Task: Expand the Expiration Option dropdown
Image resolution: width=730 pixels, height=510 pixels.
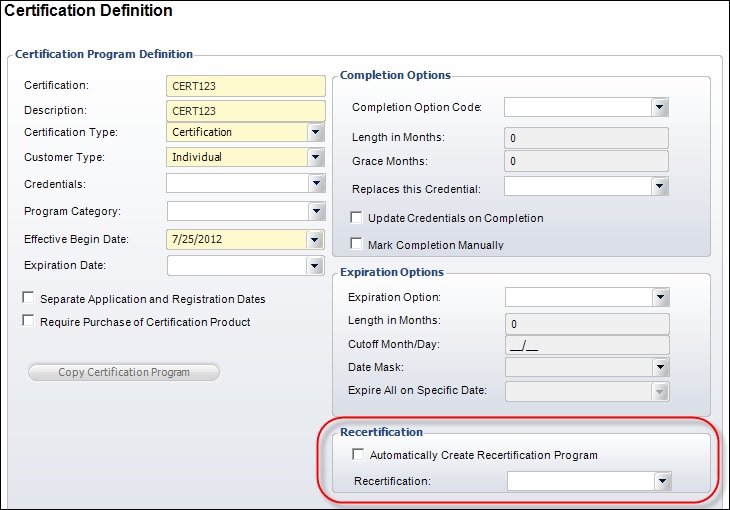Action: 660,297
